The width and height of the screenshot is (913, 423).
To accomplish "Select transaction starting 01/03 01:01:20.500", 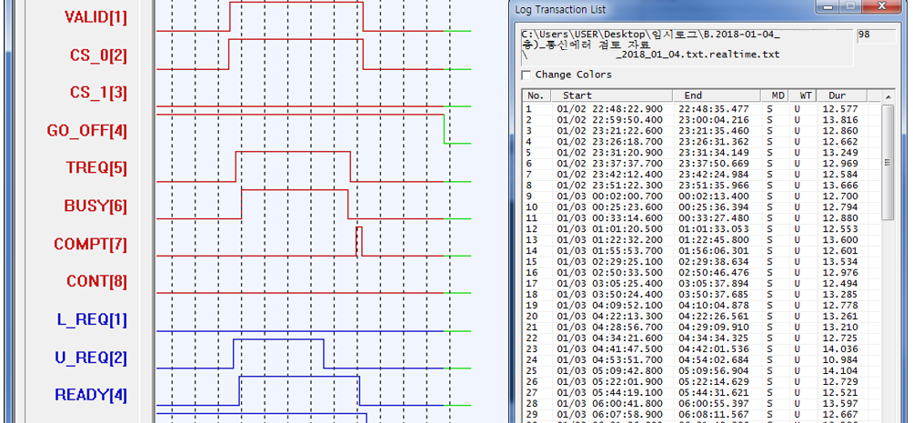I will [702, 229].
